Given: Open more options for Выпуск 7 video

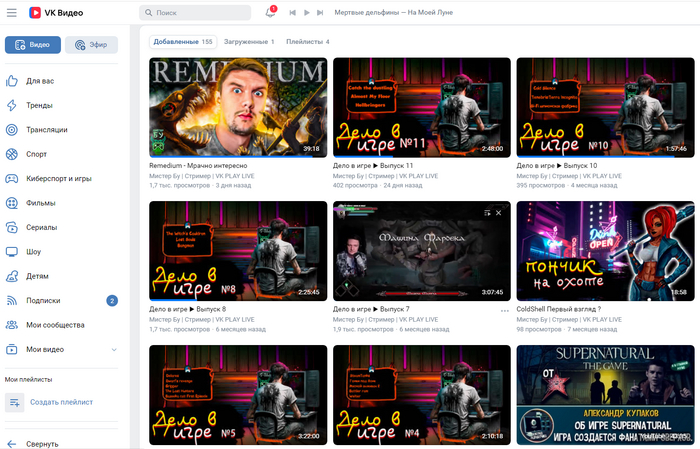Looking at the screenshot, I should (x=504, y=310).
